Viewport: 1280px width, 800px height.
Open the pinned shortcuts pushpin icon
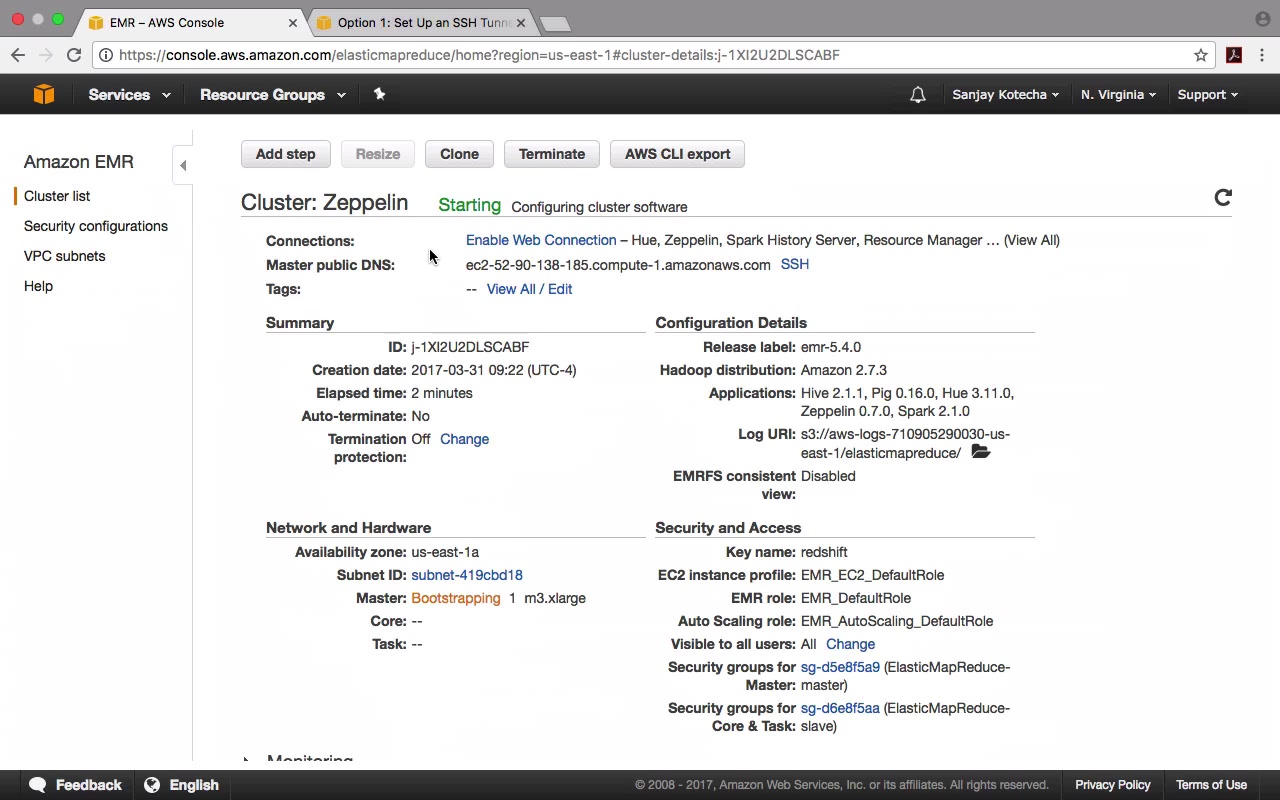click(x=379, y=94)
